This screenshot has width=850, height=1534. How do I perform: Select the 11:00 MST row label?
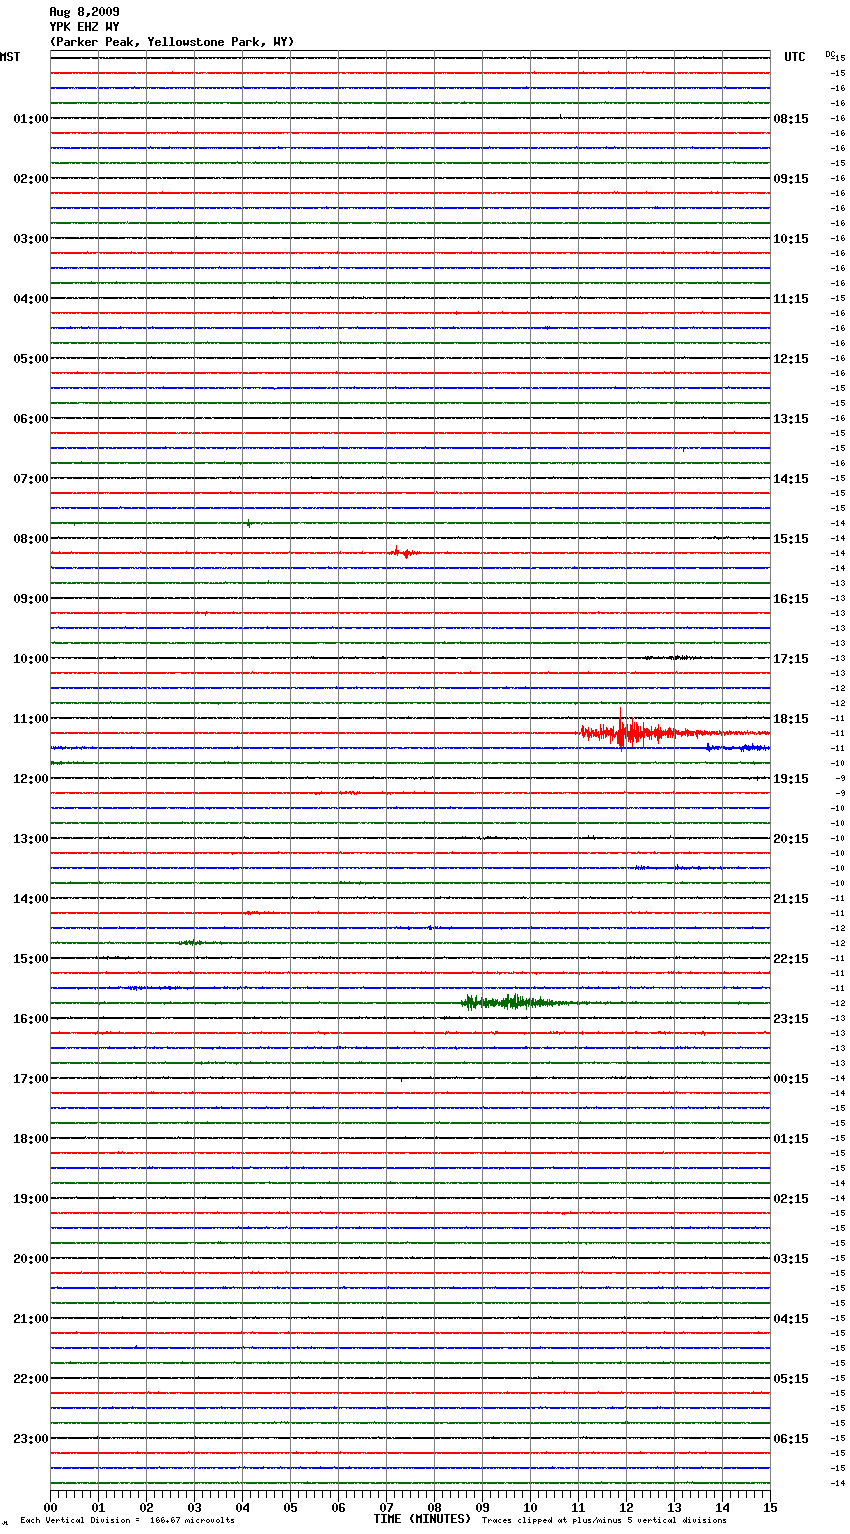point(31,719)
